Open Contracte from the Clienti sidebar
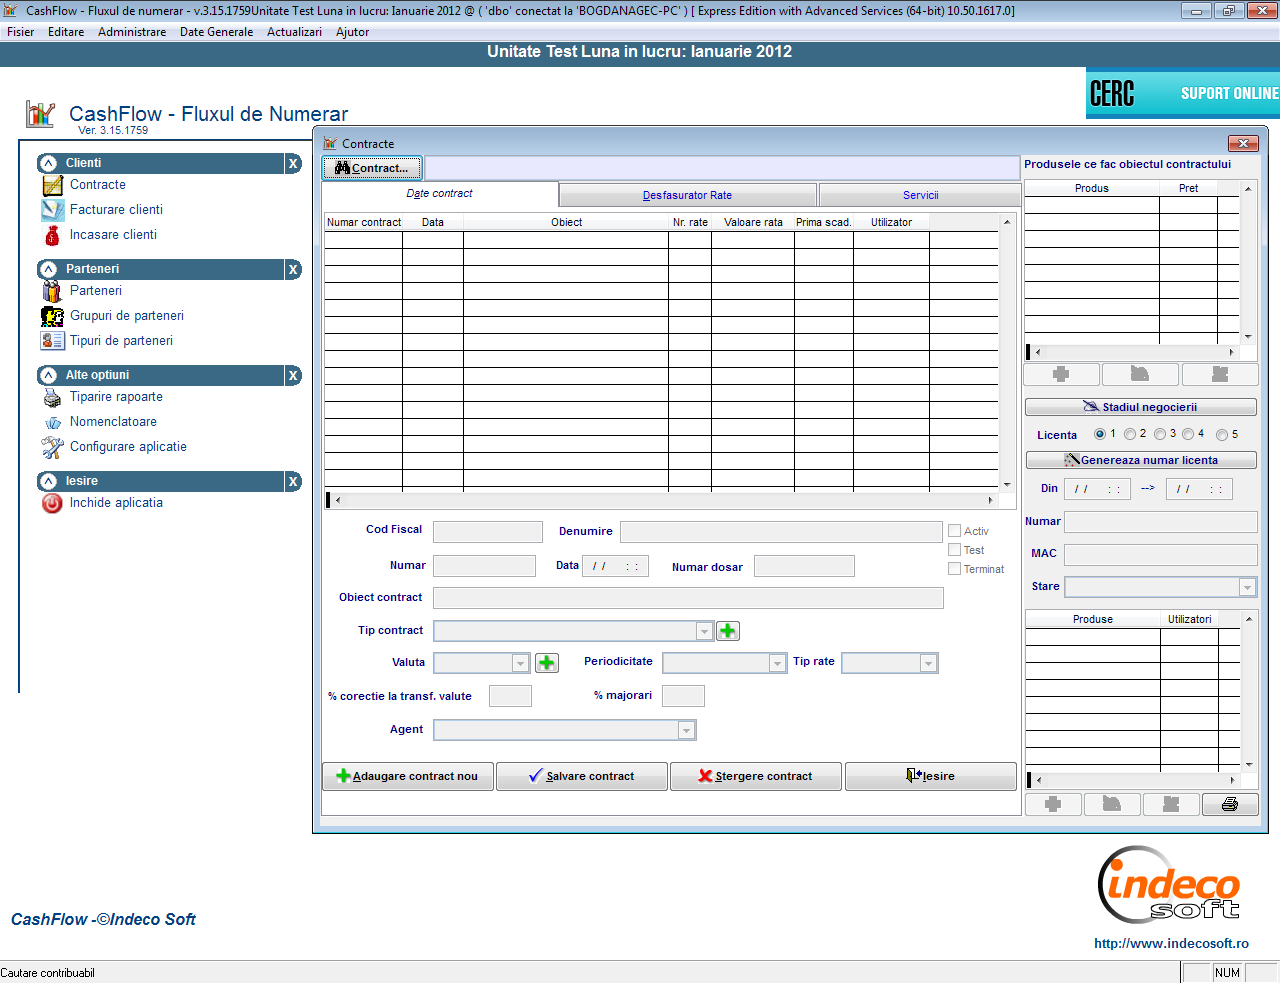Image resolution: width=1280 pixels, height=983 pixels. (97, 185)
